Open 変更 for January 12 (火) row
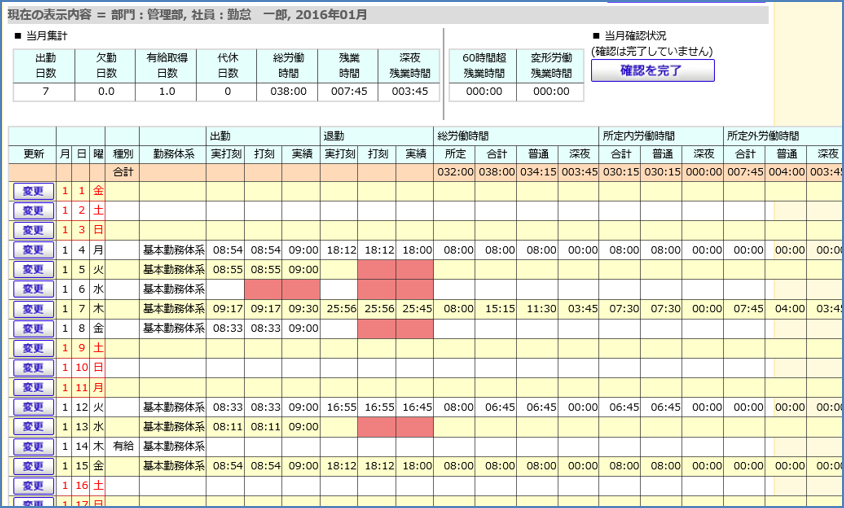Image resolution: width=844 pixels, height=508 pixels. (32, 407)
